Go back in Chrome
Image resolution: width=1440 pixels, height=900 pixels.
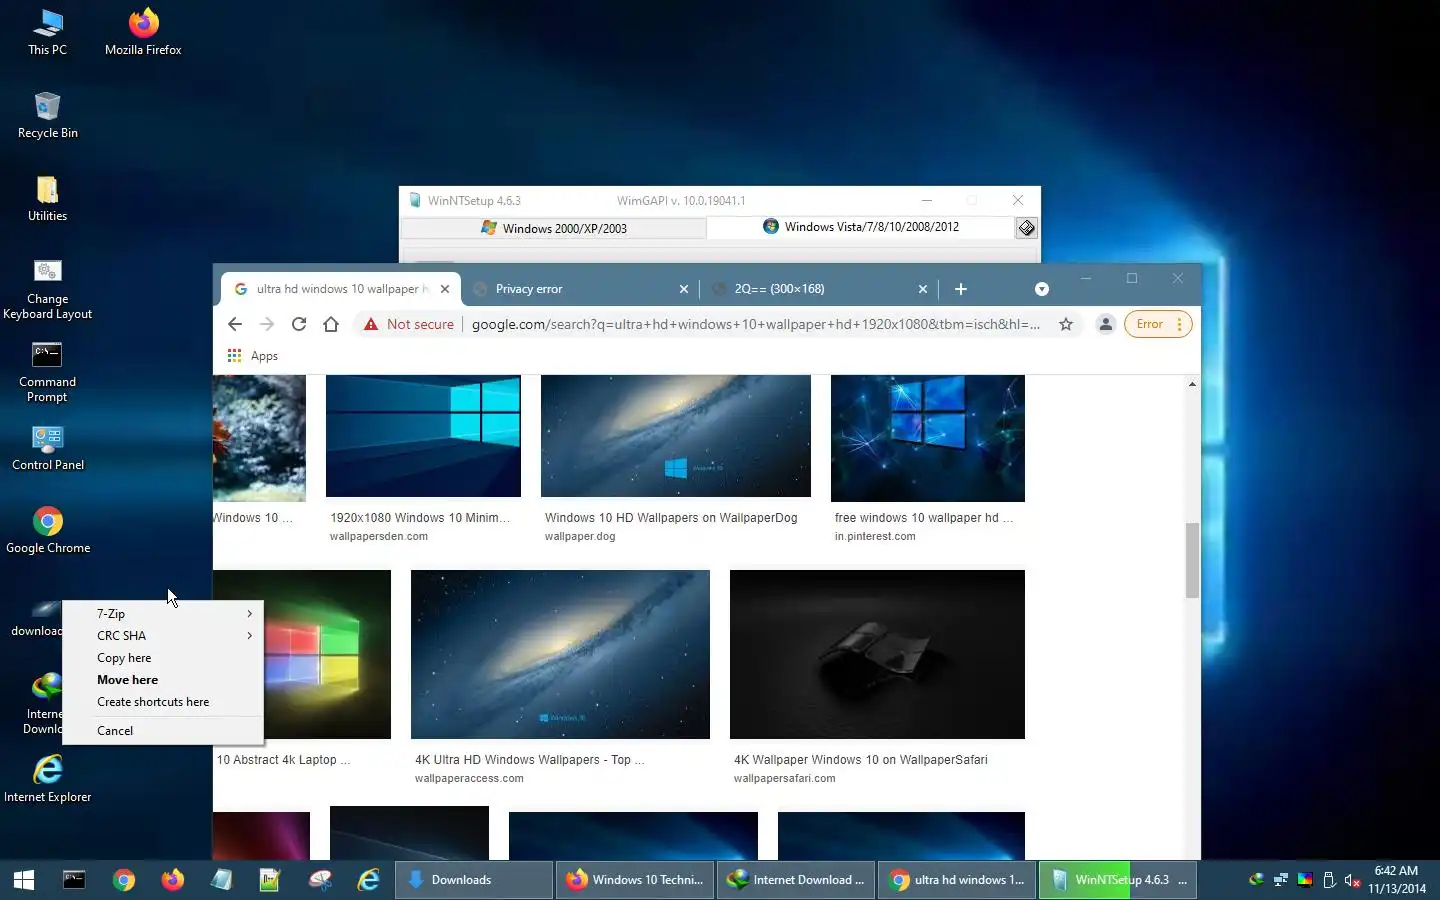click(x=235, y=324)
